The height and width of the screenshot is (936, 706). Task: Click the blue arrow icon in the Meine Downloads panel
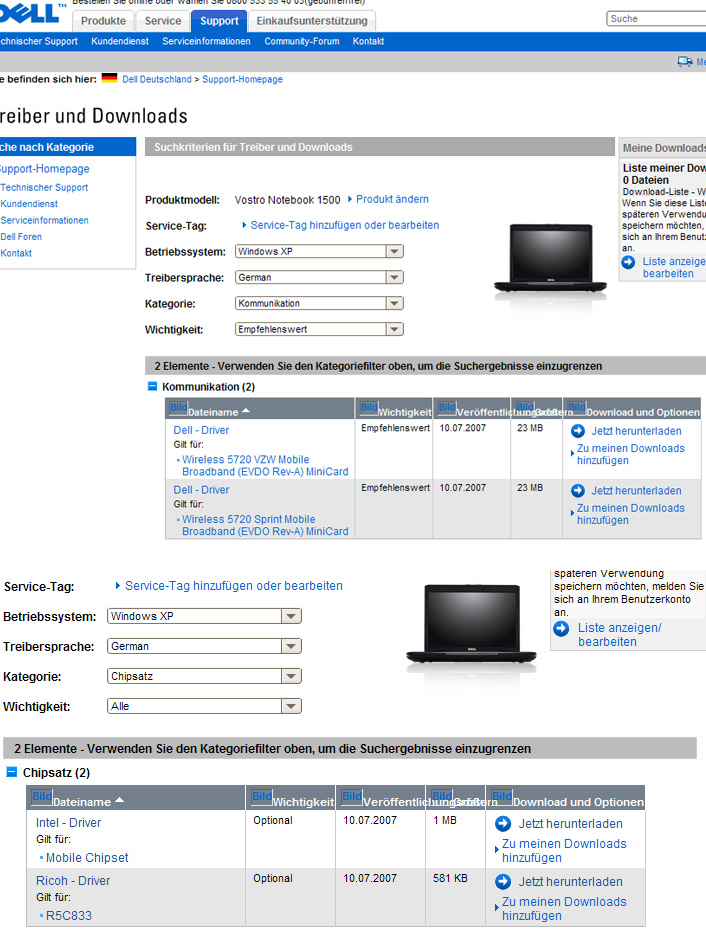coord(628,262)
